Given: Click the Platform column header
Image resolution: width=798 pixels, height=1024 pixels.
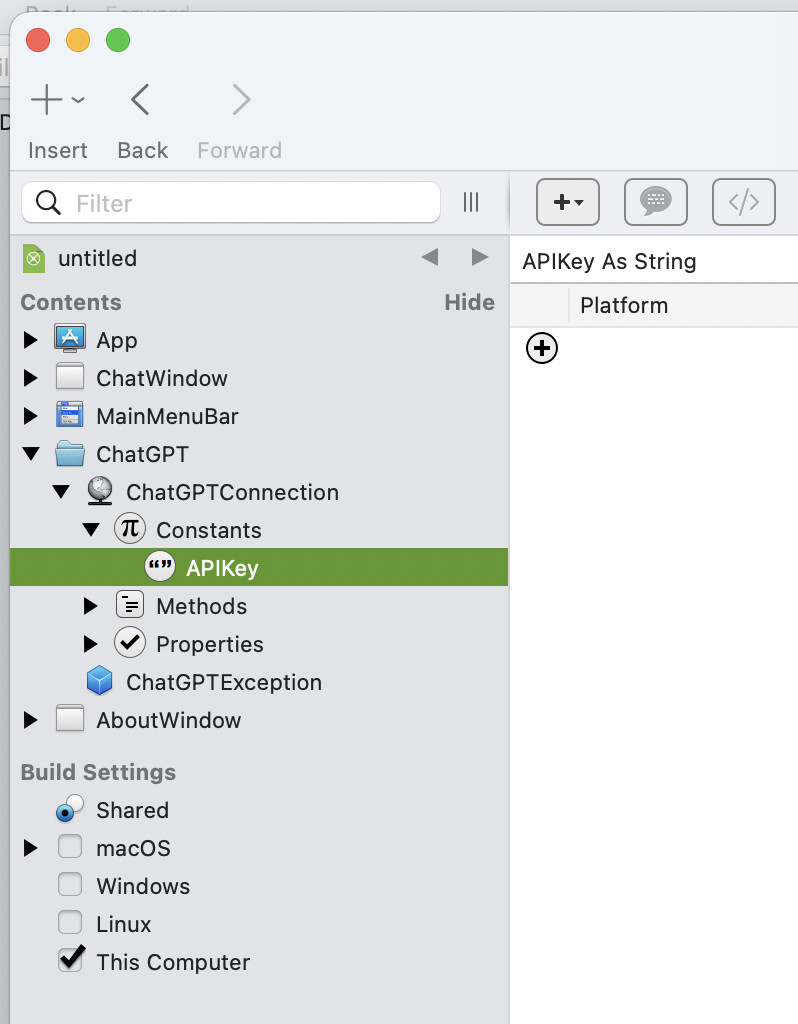Looking at the screenshot, I should coord(624,305).
